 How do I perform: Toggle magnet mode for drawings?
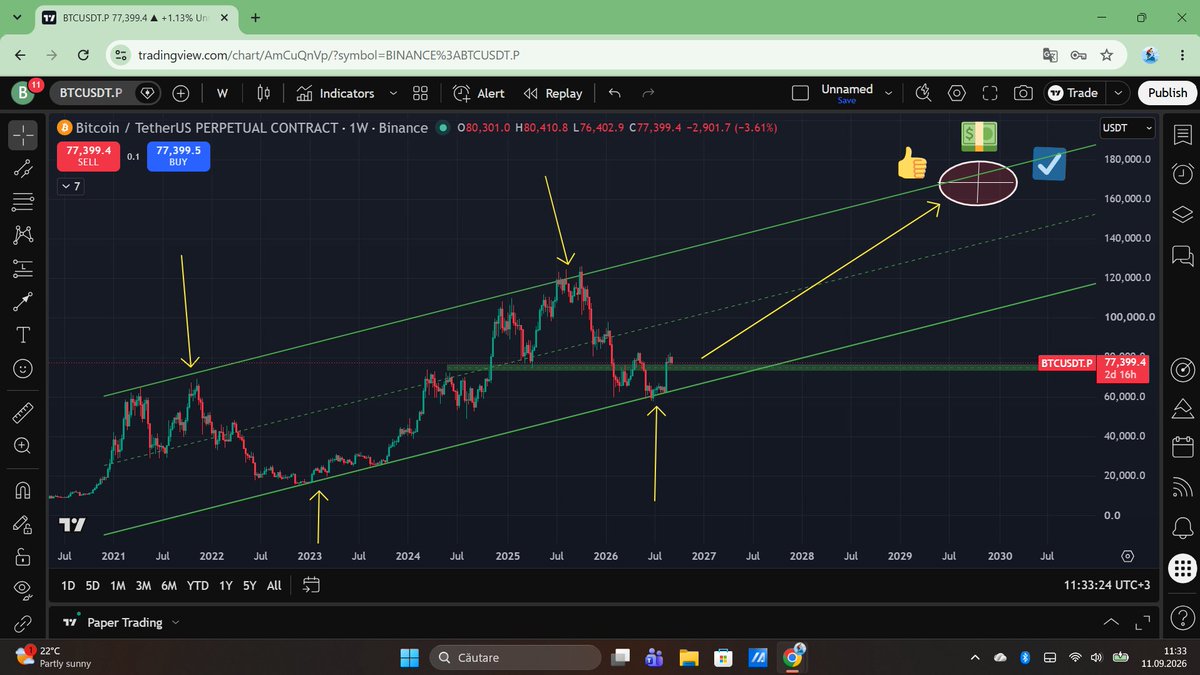(x=22, y=490)
